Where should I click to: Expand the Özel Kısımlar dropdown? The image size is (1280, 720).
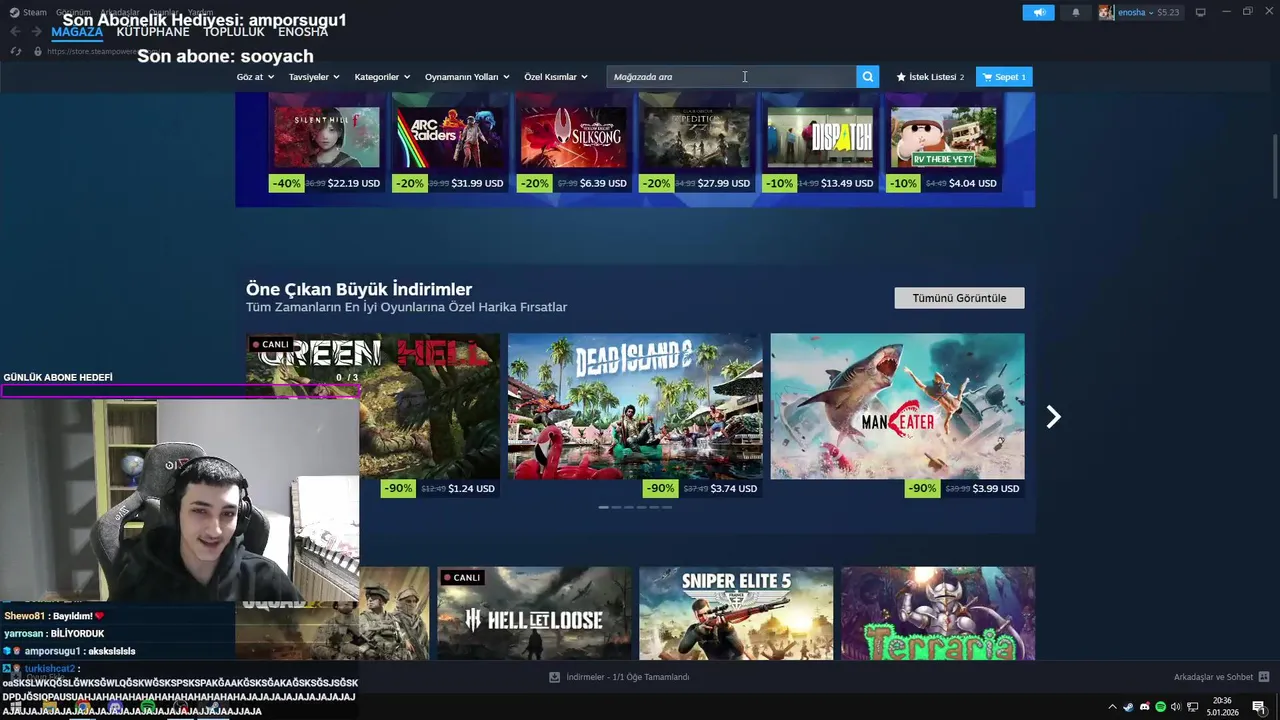(556, 77)
